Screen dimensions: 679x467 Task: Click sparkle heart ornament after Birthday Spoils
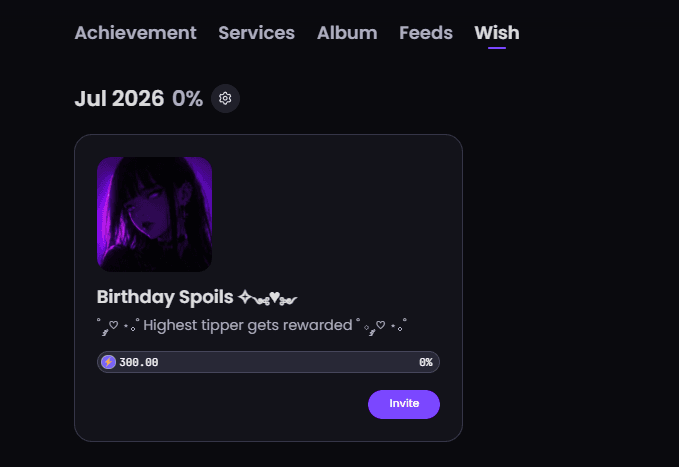click(268, 297)
